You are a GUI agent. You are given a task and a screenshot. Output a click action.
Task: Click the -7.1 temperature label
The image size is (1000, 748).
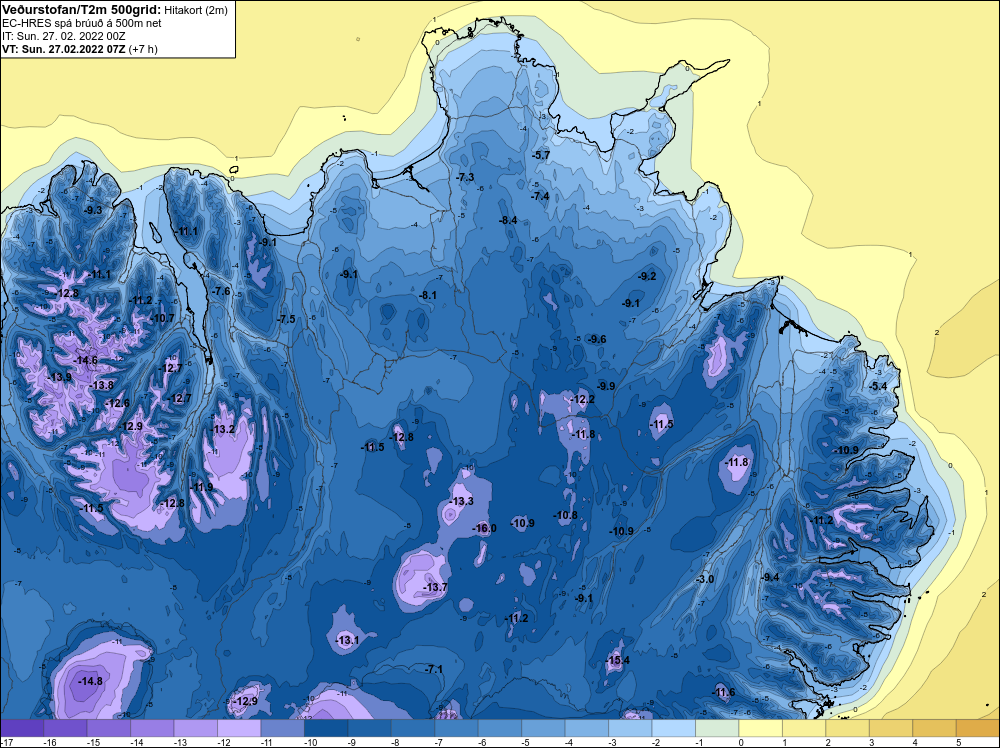coord(434,669)
